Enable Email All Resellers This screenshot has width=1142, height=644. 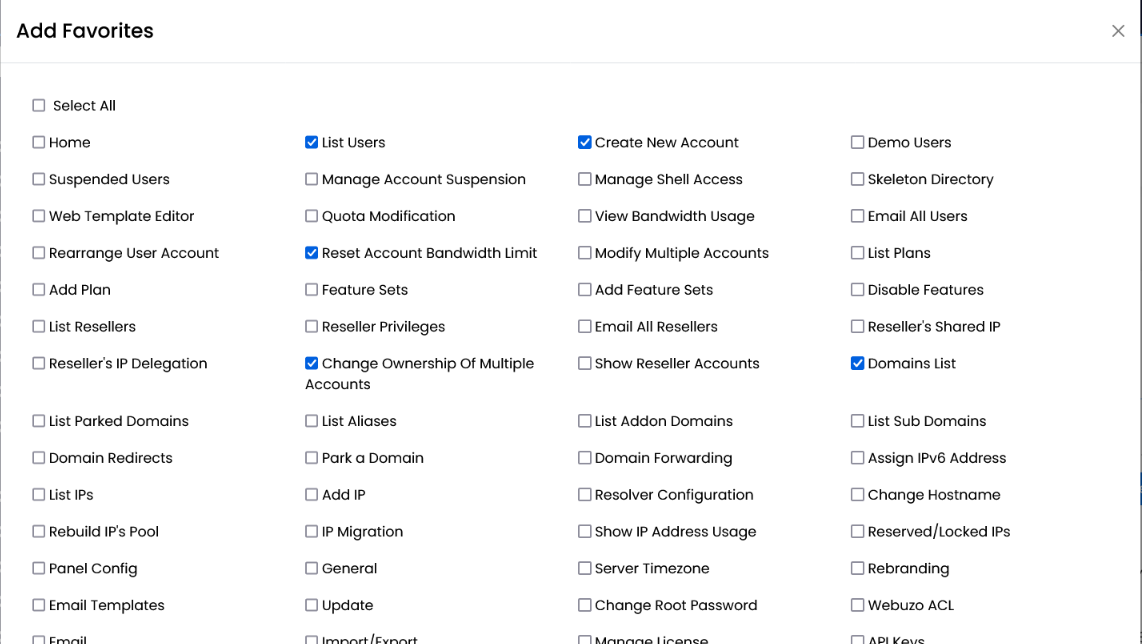(584, 327)
